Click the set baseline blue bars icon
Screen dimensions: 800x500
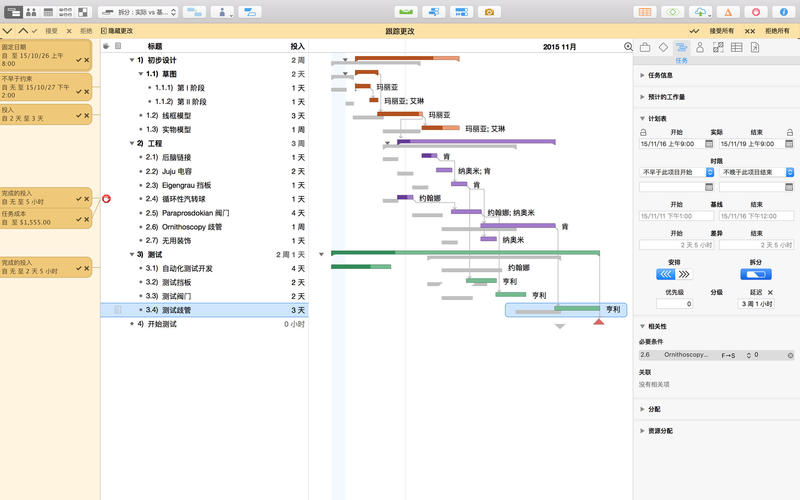(x=461, y=12)
